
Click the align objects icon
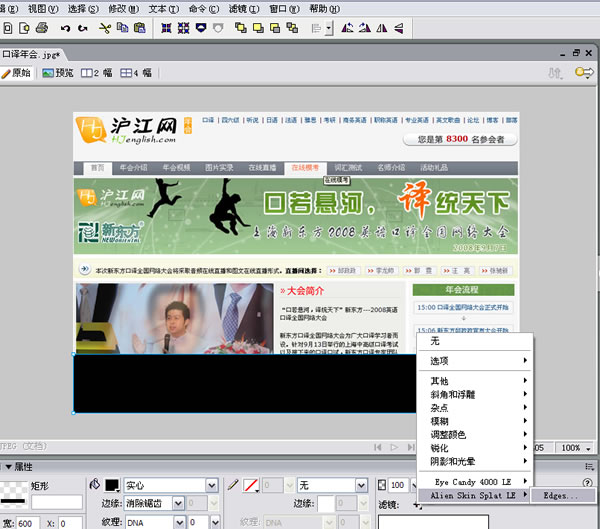(x=317, y=28)
